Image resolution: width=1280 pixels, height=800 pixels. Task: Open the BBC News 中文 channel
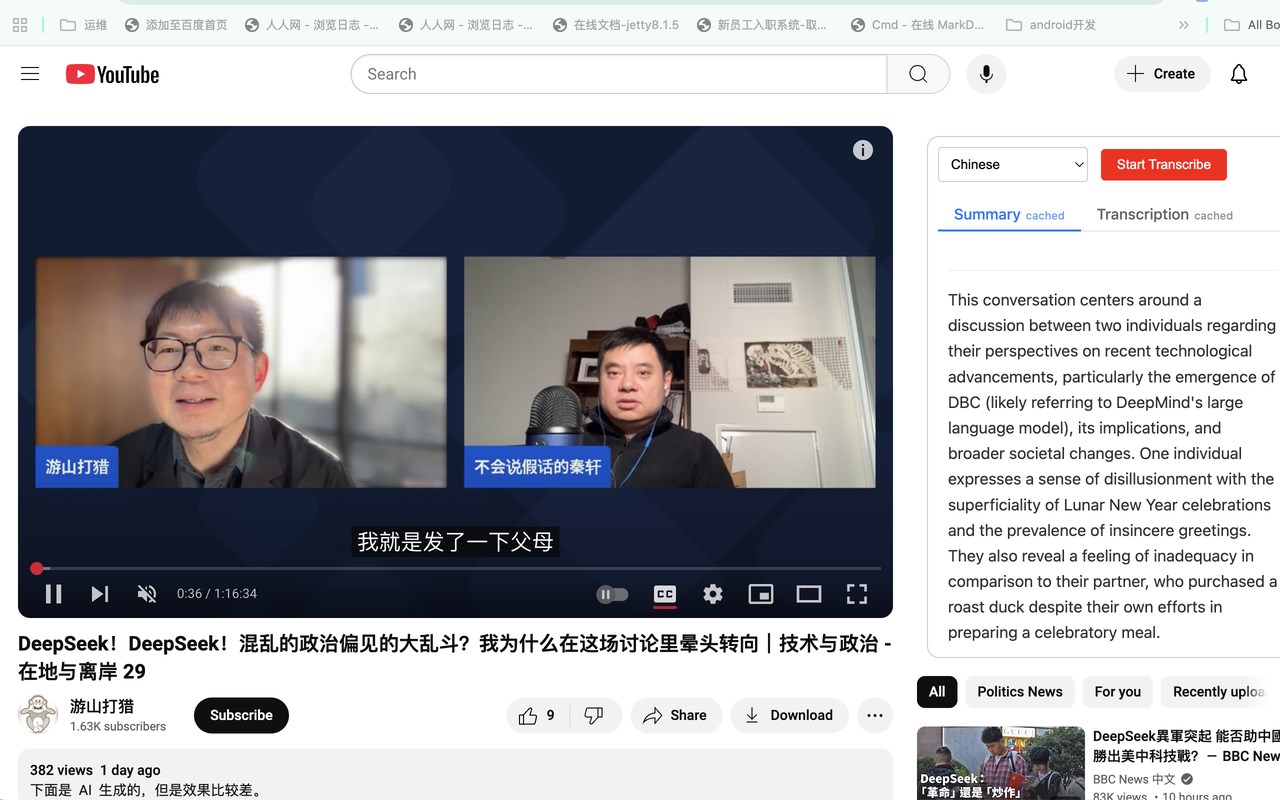tap(1135, 779)
